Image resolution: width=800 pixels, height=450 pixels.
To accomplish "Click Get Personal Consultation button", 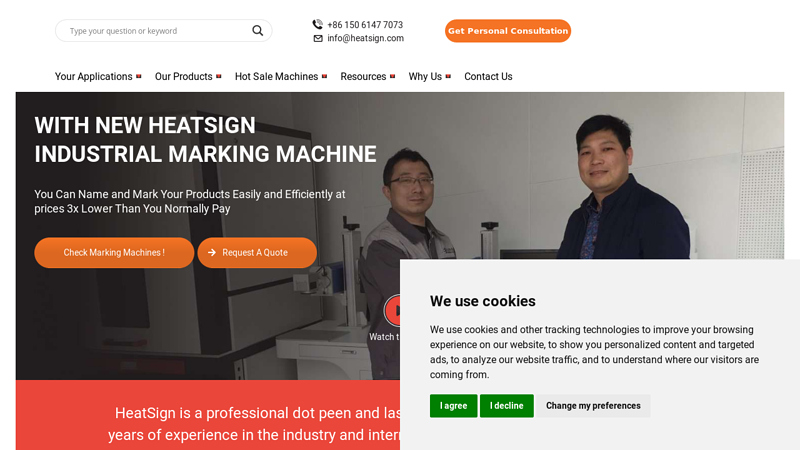I will [x=508, y=31].
